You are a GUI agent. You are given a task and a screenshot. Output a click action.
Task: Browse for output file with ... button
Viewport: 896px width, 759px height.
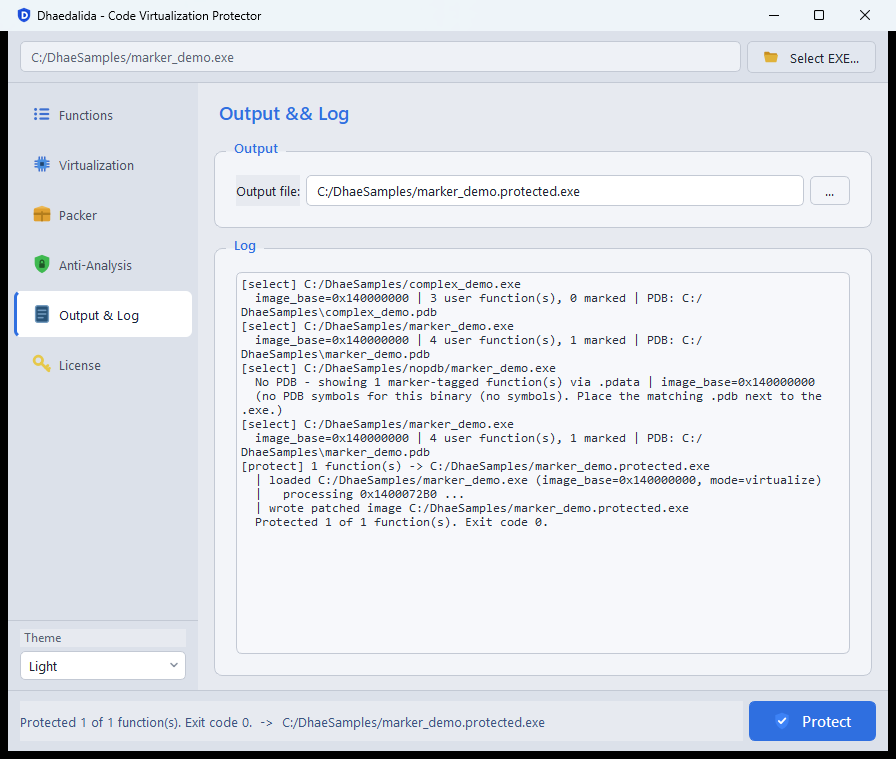coord(830,191)
